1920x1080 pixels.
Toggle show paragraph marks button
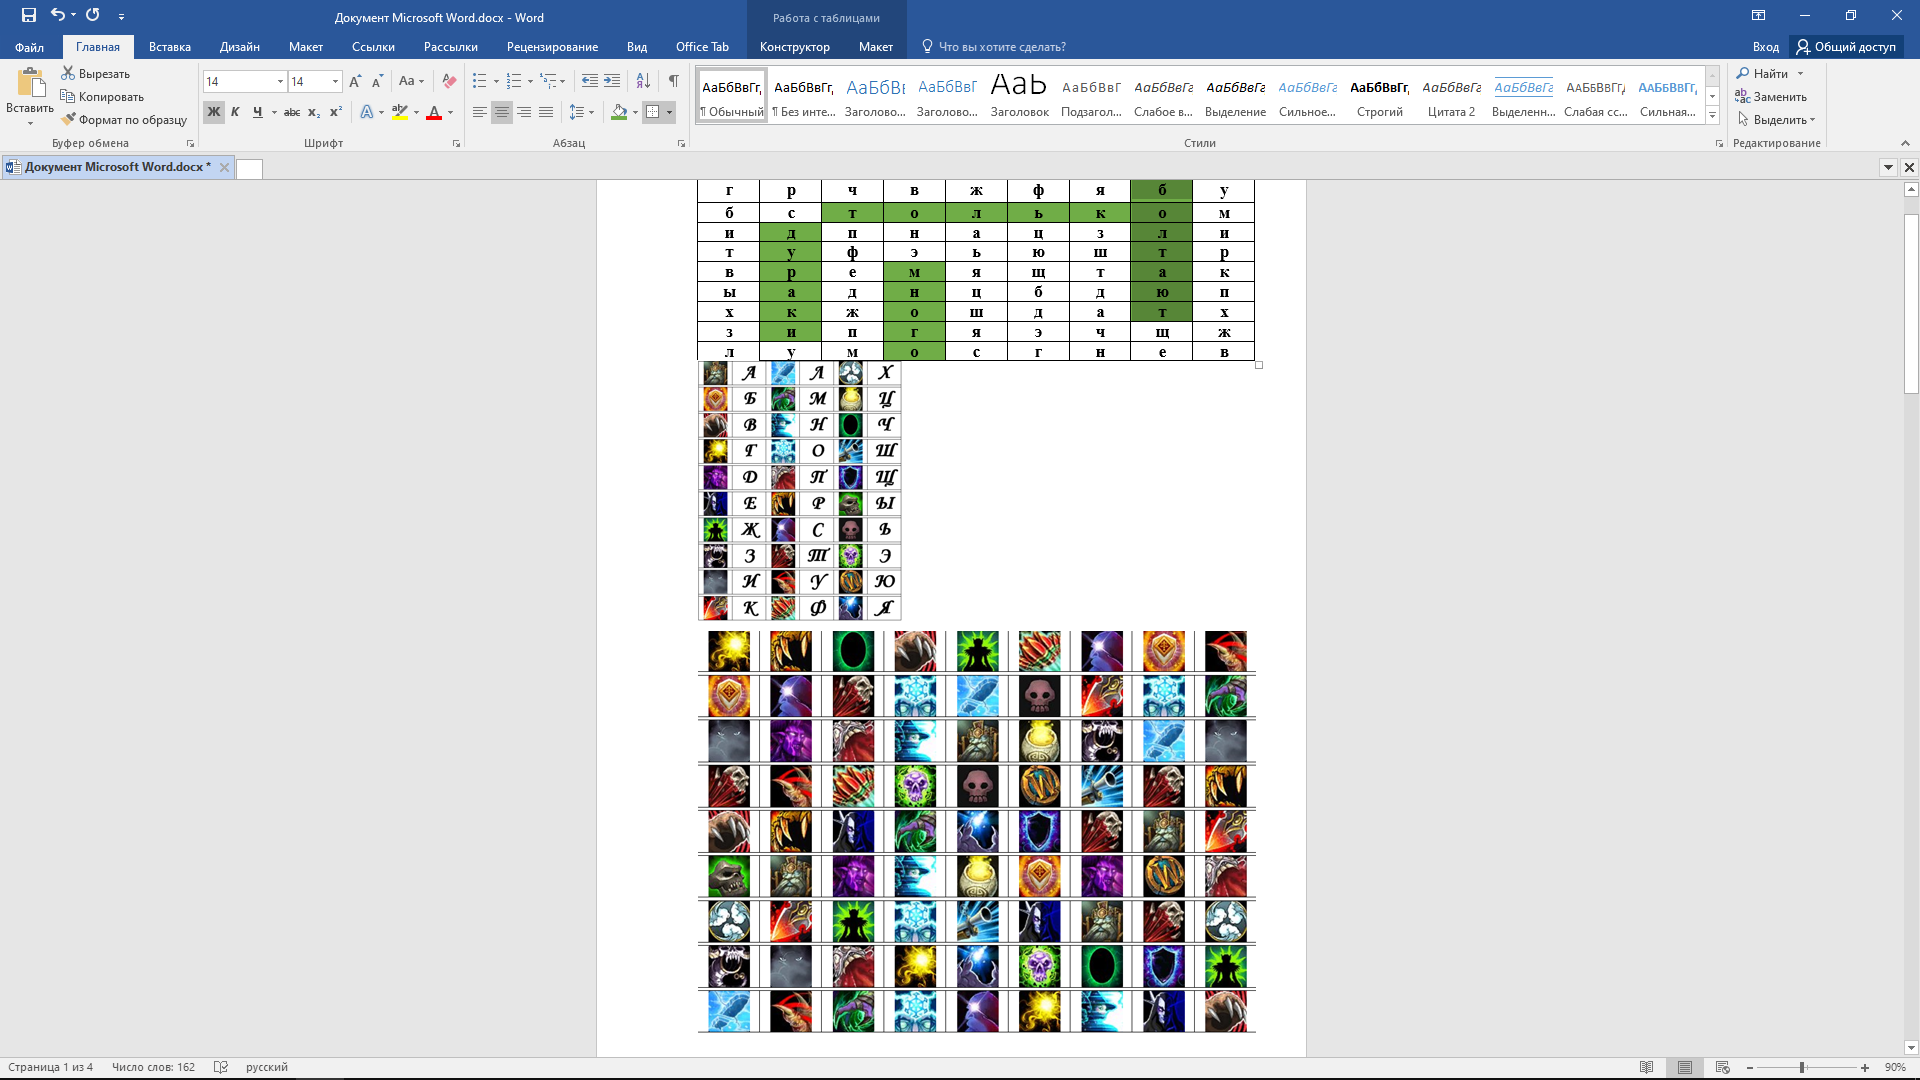(x=673, y=81)
